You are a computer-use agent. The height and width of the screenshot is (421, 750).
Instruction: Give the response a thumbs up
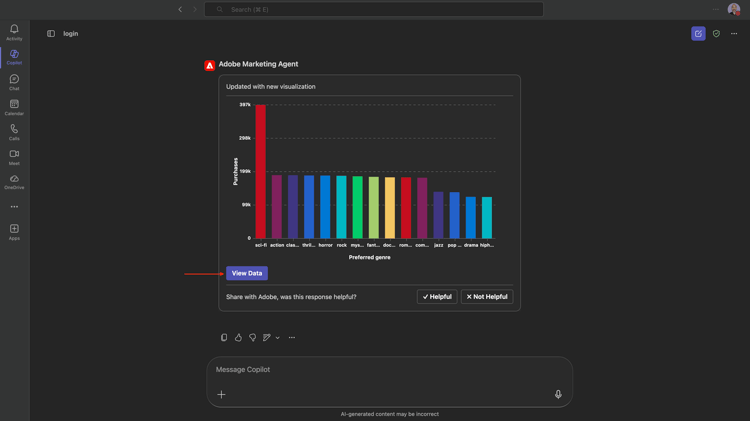[x=238, y=337]
